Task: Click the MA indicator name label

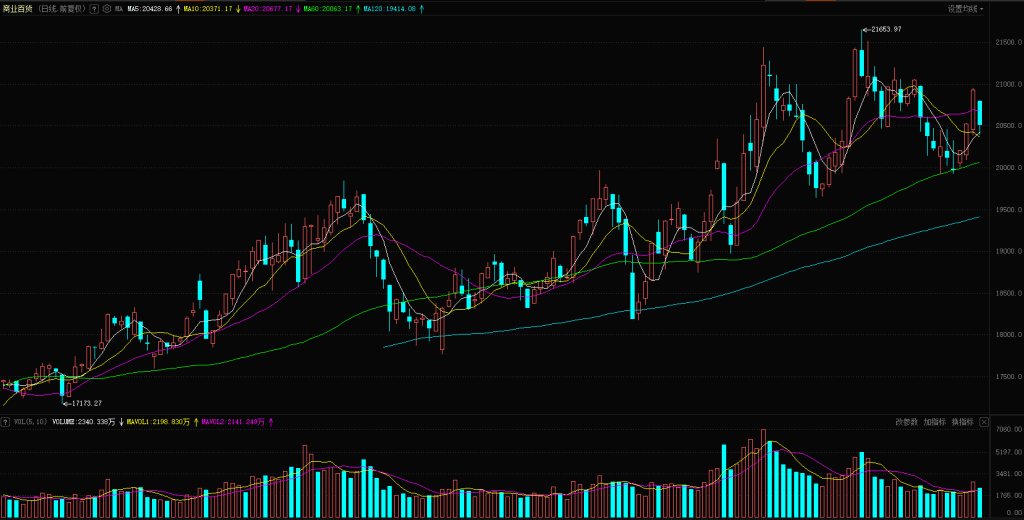Action: (119, 8)
